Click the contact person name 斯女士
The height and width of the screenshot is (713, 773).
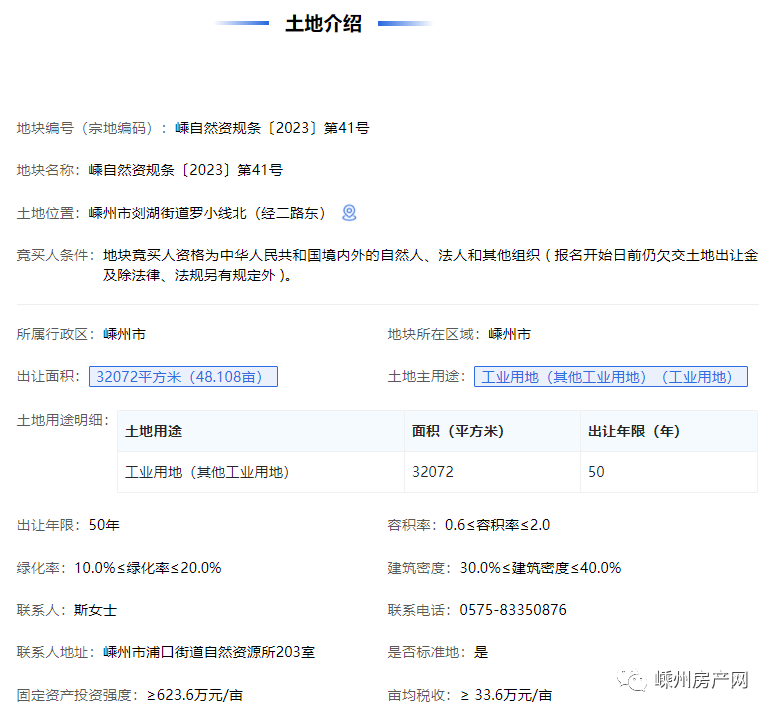pos(96,609)
